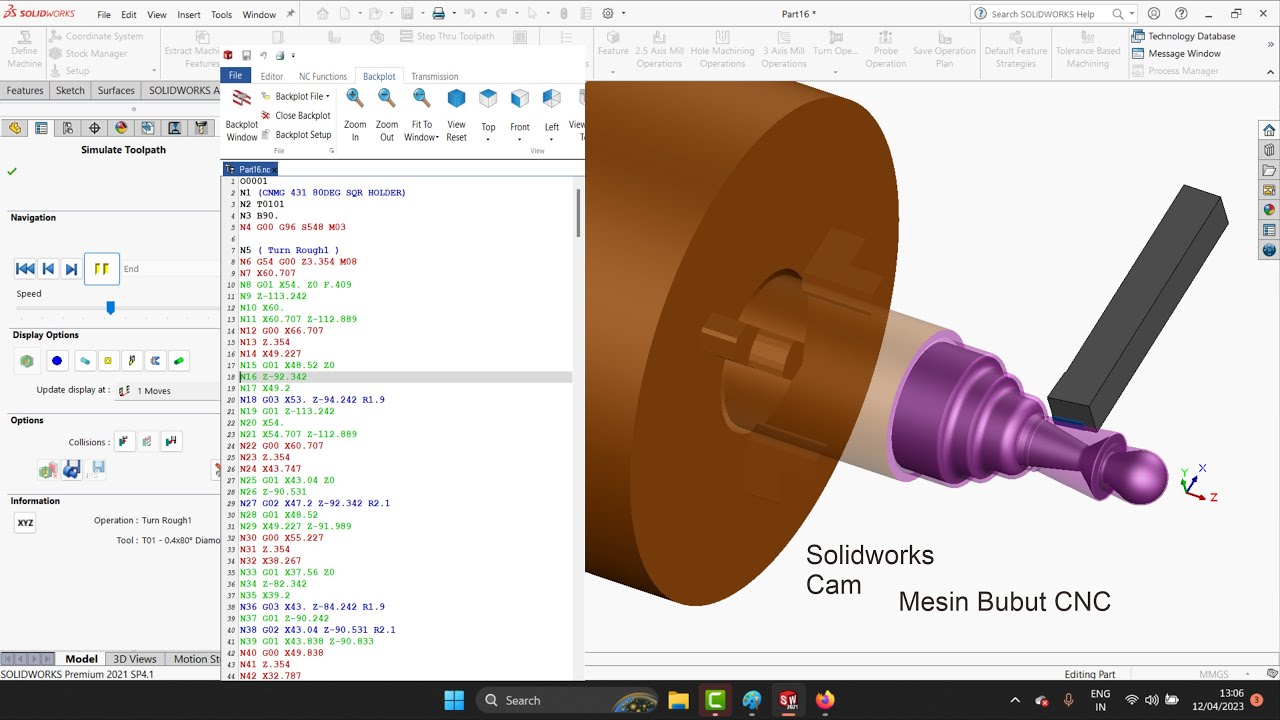The image size is (1280, 720).
Task: Click the Zoom In magnifier icon
Action: point(355,98)
